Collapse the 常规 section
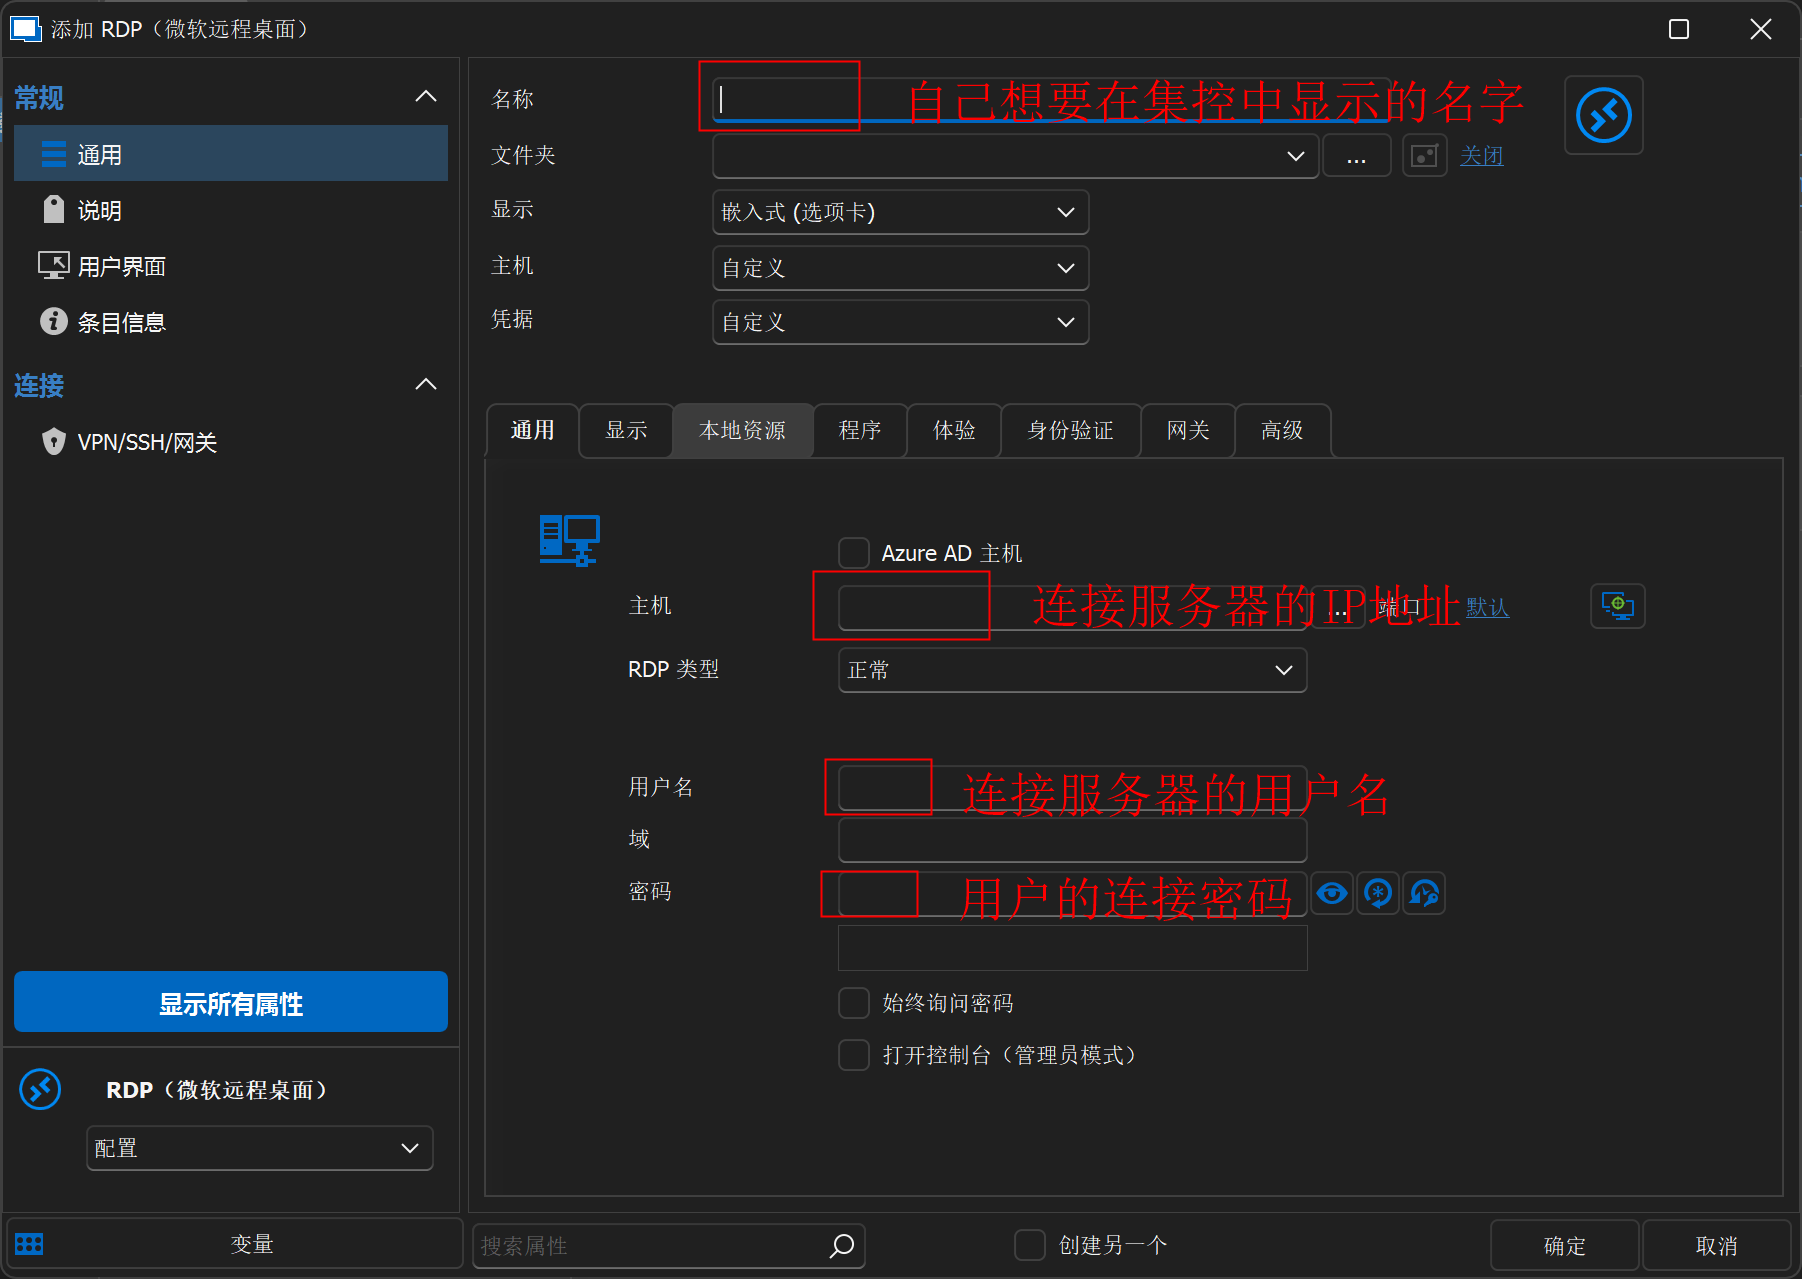The height and width of the screenshot is (1279, 1802). (x=426, y=97)
